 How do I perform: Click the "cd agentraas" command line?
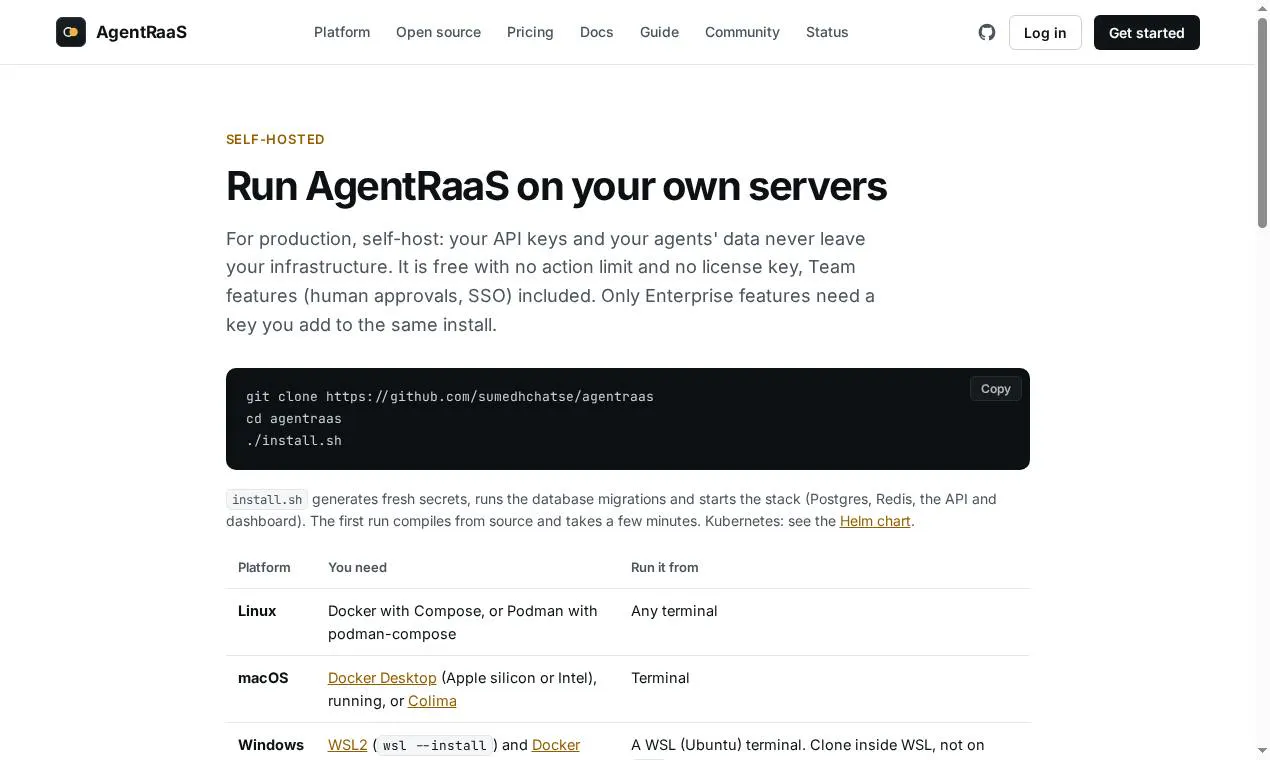tap(294, 419)
